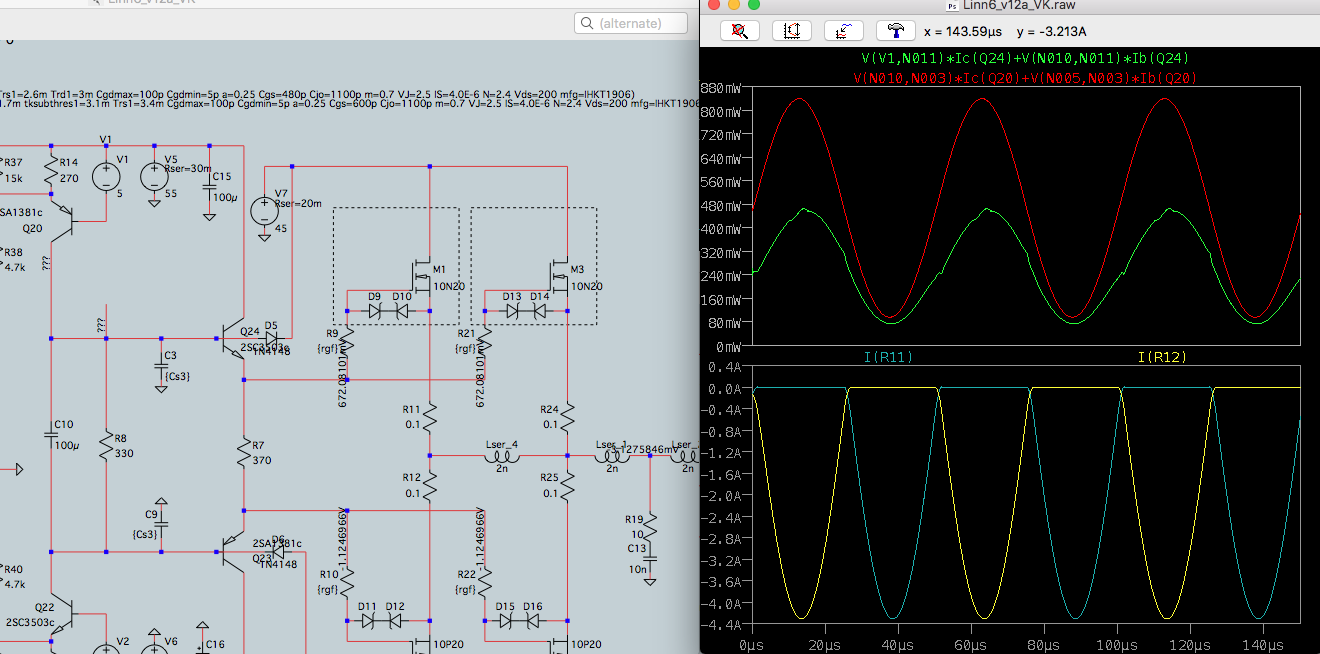Click the yellow I(R12) trace label
Viewport: 1320px width, 654px height.
tap(1162, 357)
